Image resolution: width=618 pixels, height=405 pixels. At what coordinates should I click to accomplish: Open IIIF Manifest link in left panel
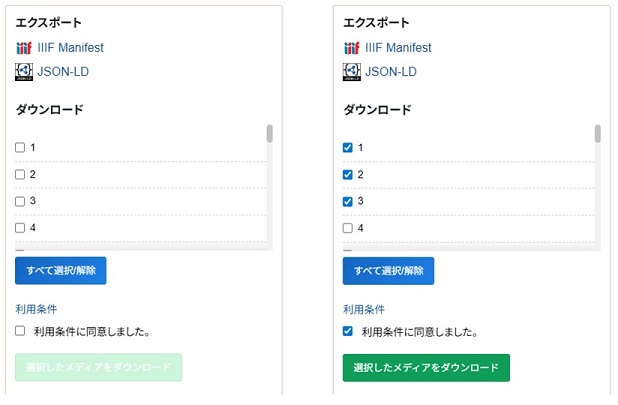(70, 48)
